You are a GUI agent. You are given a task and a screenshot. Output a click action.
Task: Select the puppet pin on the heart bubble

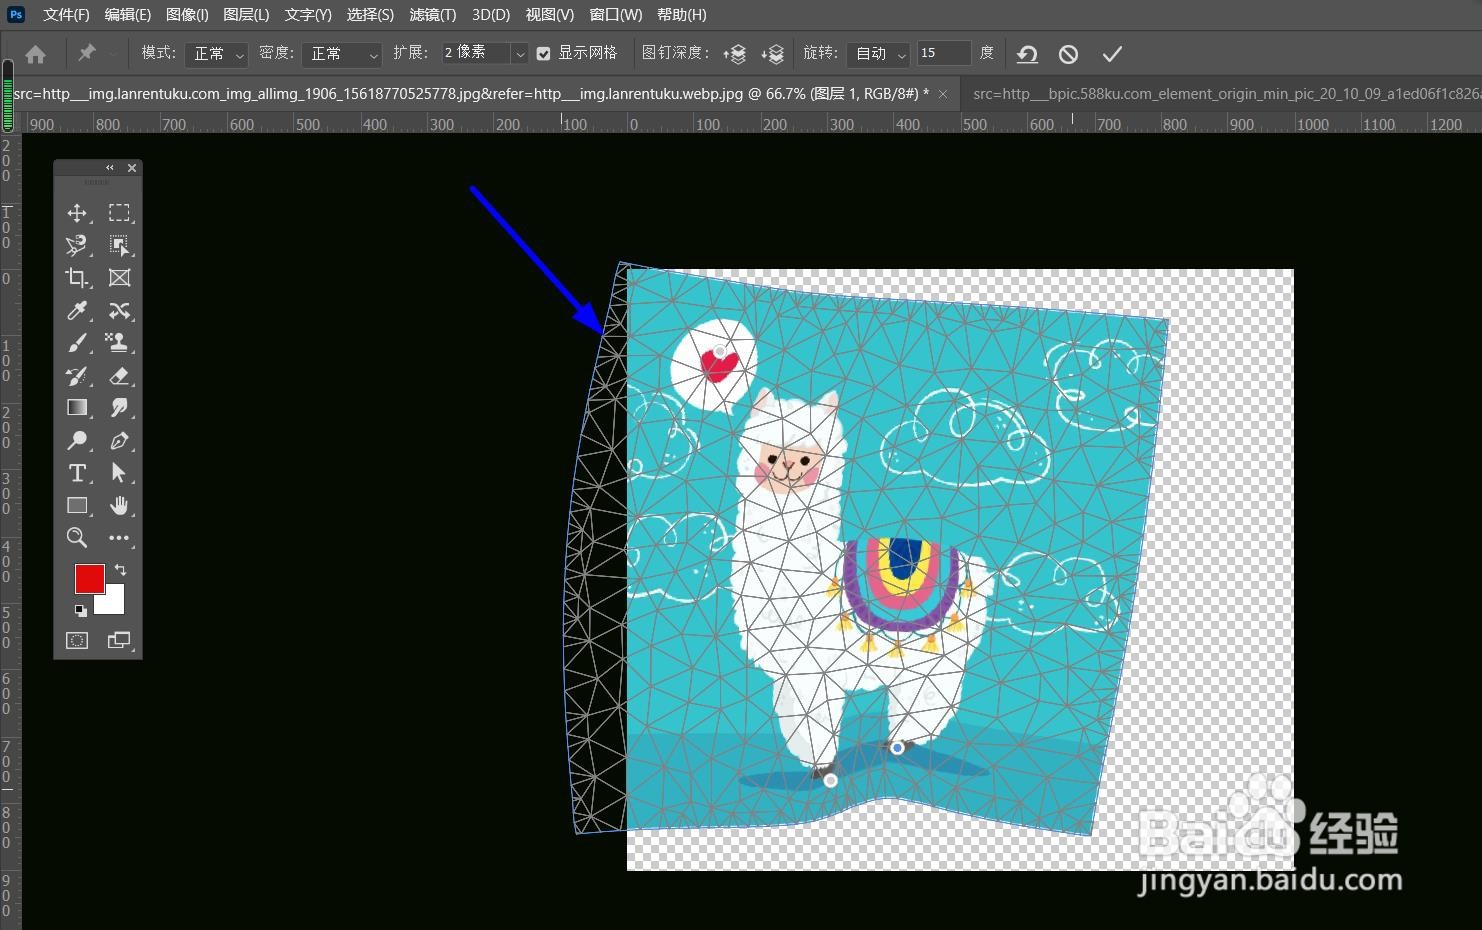pyautogui.click(x=720, y=351)
